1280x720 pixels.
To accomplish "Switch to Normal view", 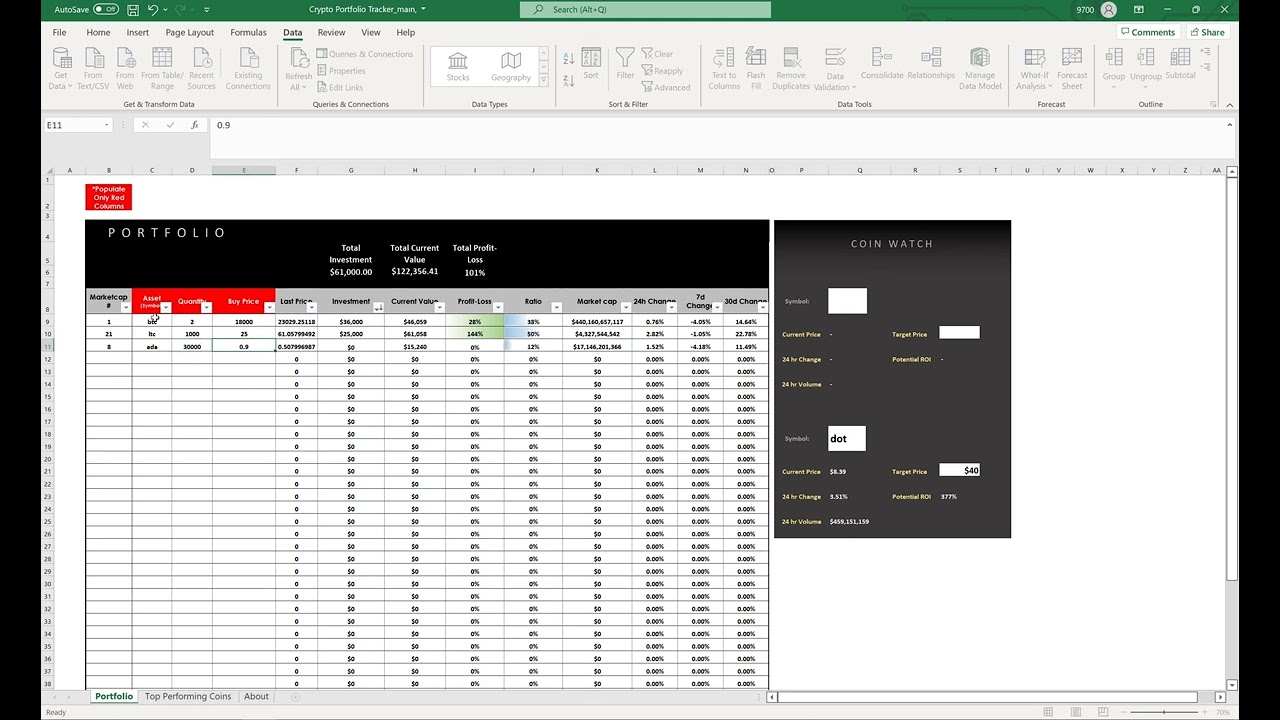I will (x=1048, y=712).
